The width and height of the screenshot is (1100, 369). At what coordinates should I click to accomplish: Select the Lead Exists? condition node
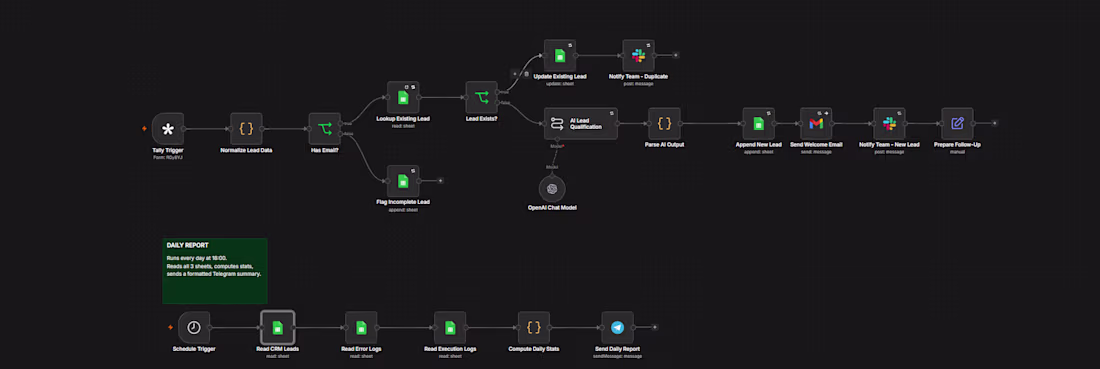pos(482,97)
